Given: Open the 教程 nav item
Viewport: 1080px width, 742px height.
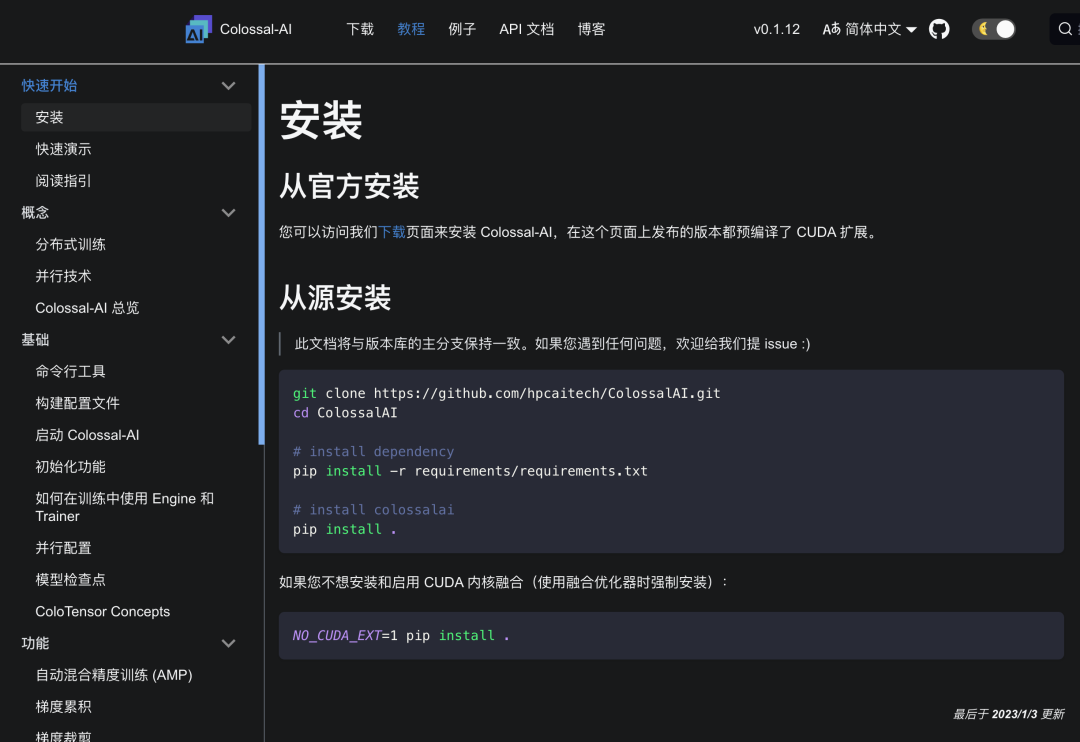Looking at the screenshot, I should 411,29.
